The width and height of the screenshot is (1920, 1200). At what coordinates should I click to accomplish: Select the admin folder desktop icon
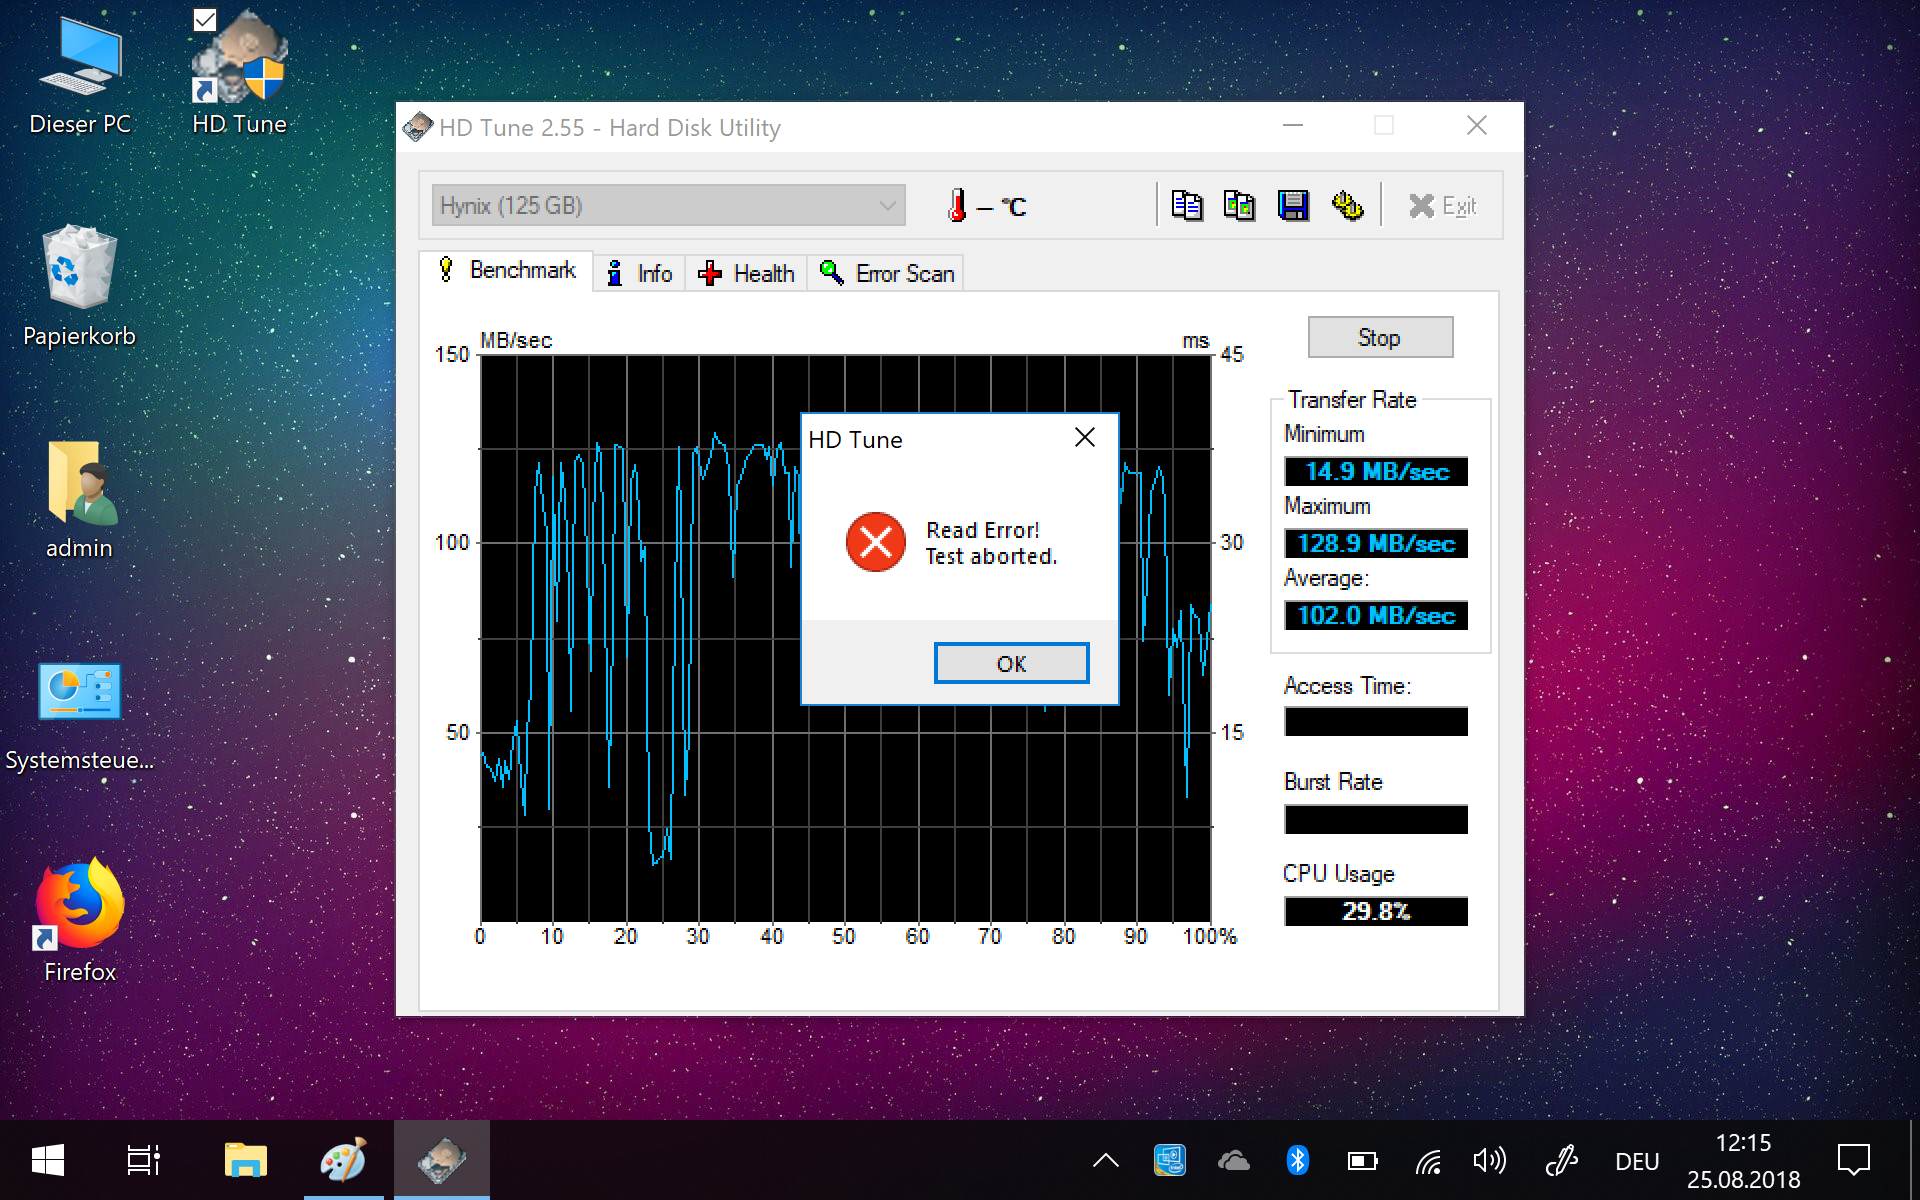[80, 500]
